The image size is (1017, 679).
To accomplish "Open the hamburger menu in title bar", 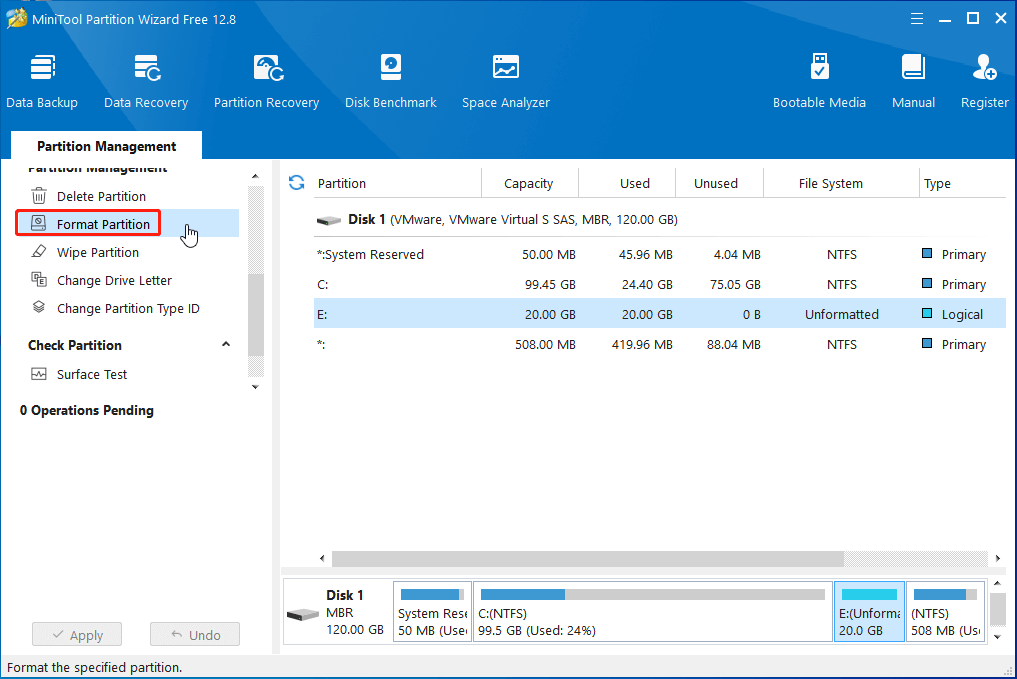I will (917, 19).
